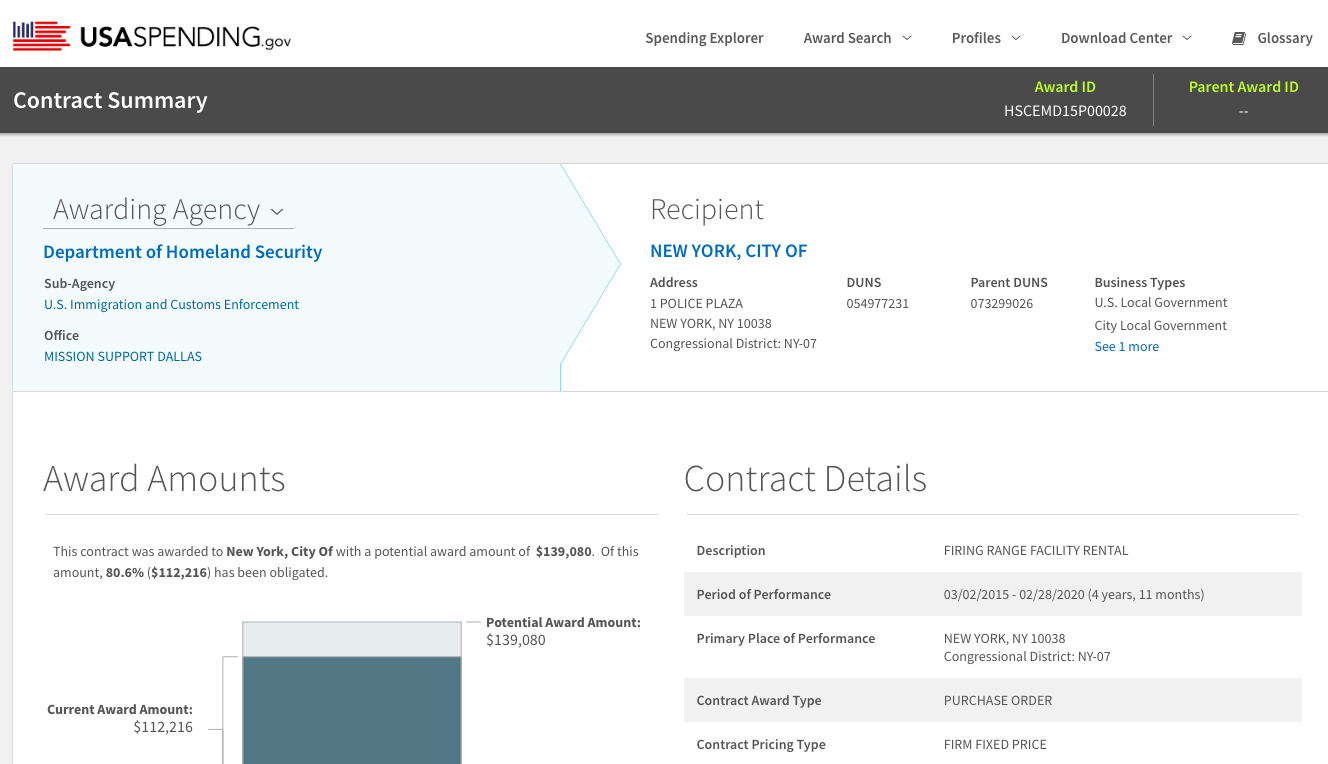Click the FIRING RANGE FACILITY RENTAL description

[x=1035, y=550]
